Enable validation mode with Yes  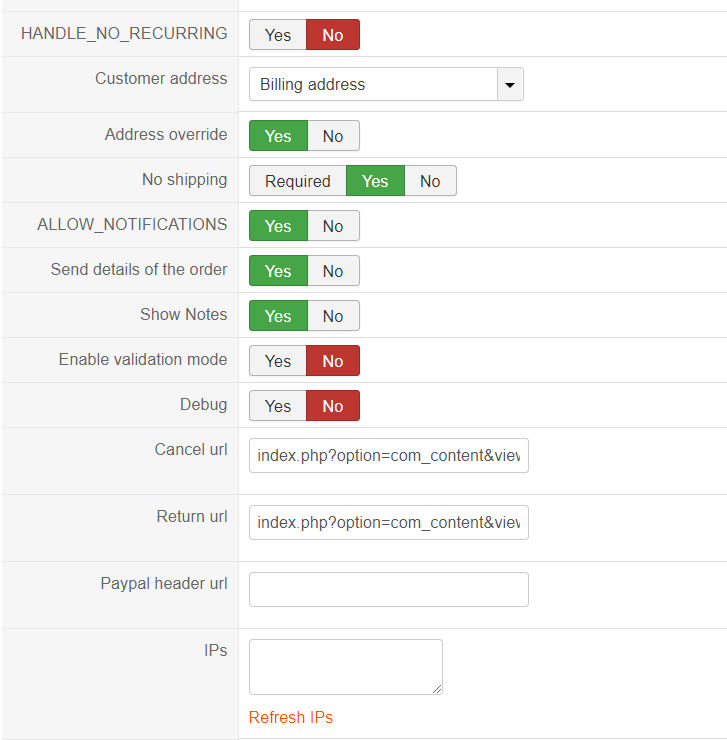tap(278, 361)
